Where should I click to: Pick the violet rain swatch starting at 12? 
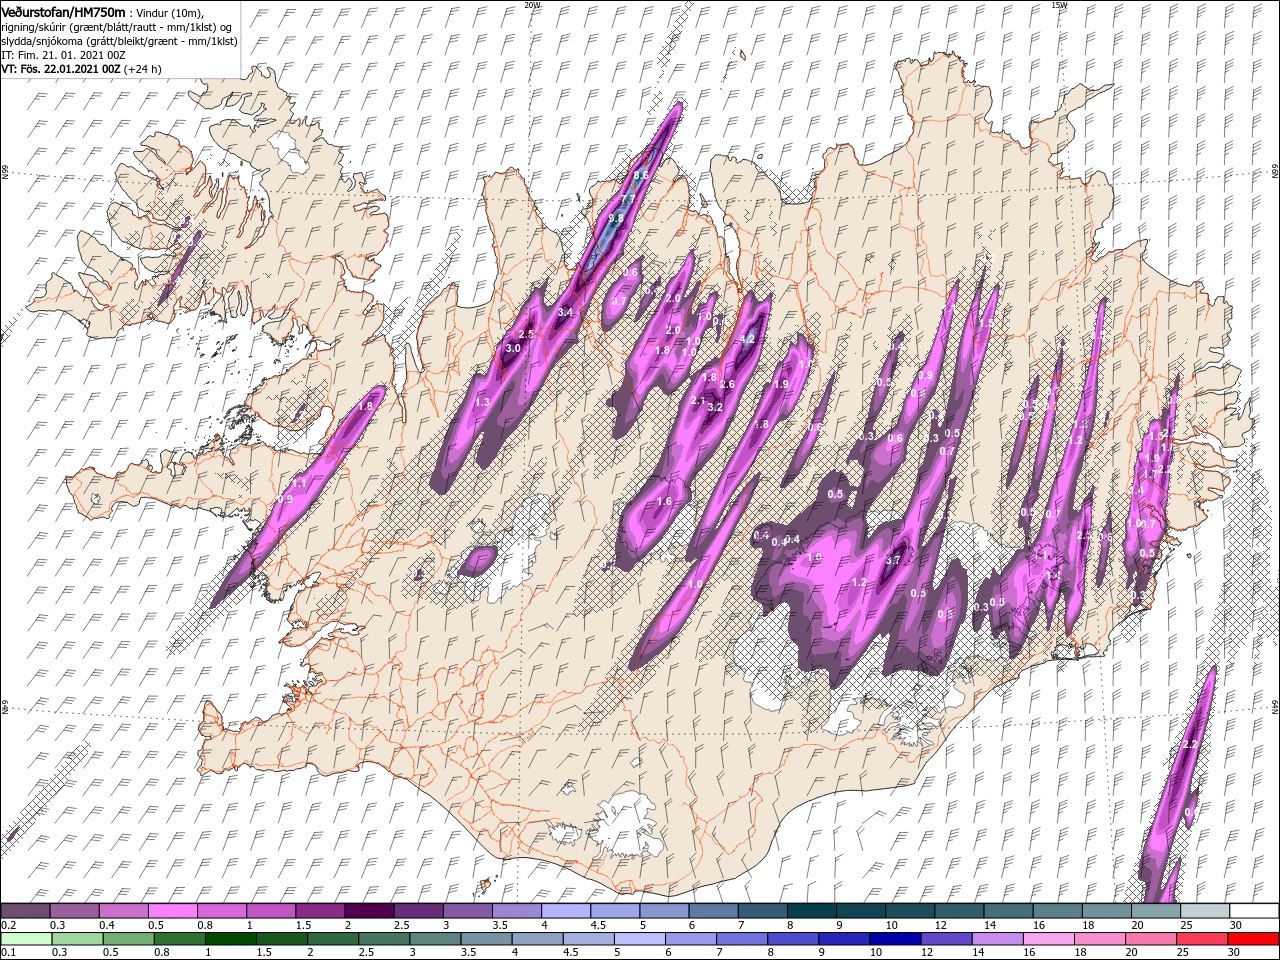coord(945,939)
